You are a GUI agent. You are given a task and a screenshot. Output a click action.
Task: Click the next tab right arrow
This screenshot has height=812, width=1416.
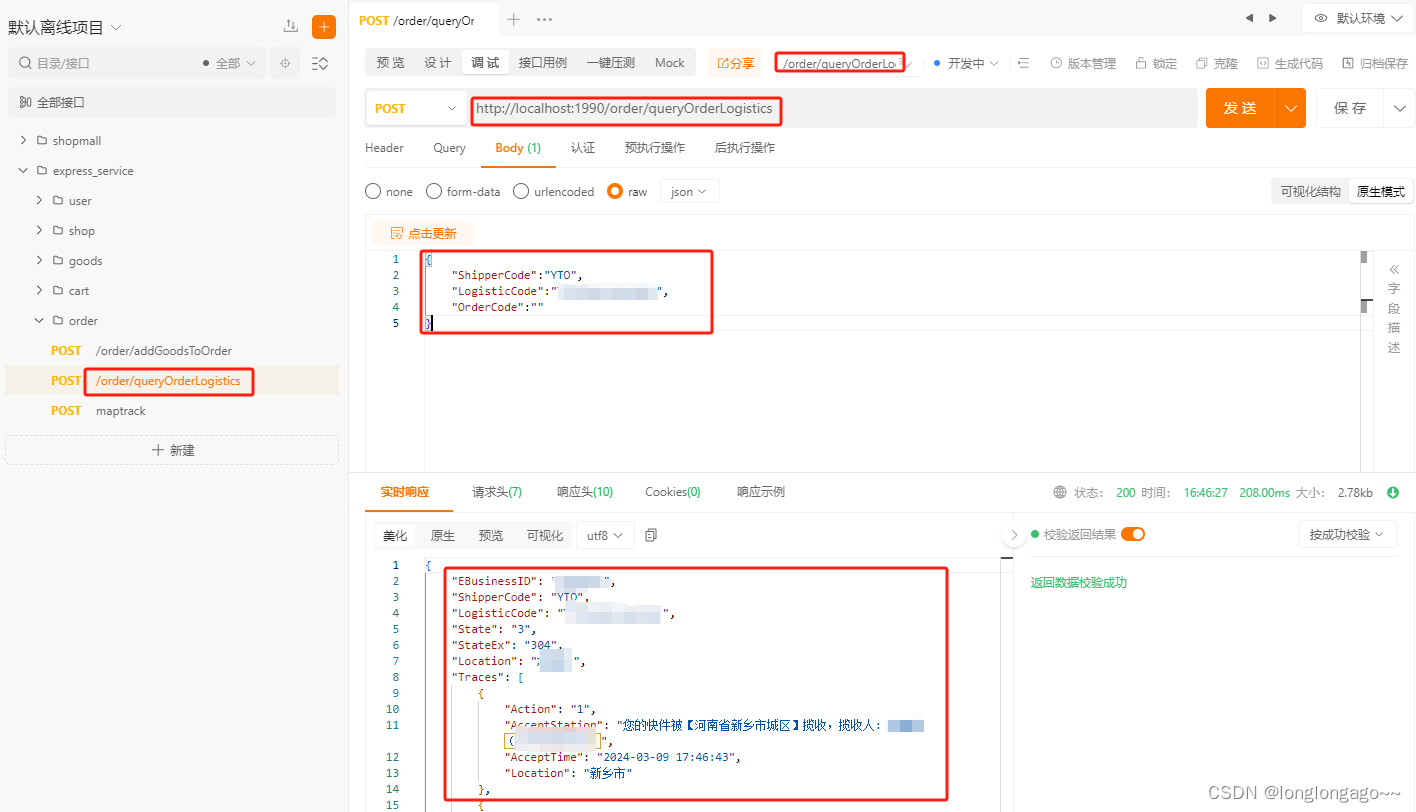pyautogui.click(x=1273, y=18)
